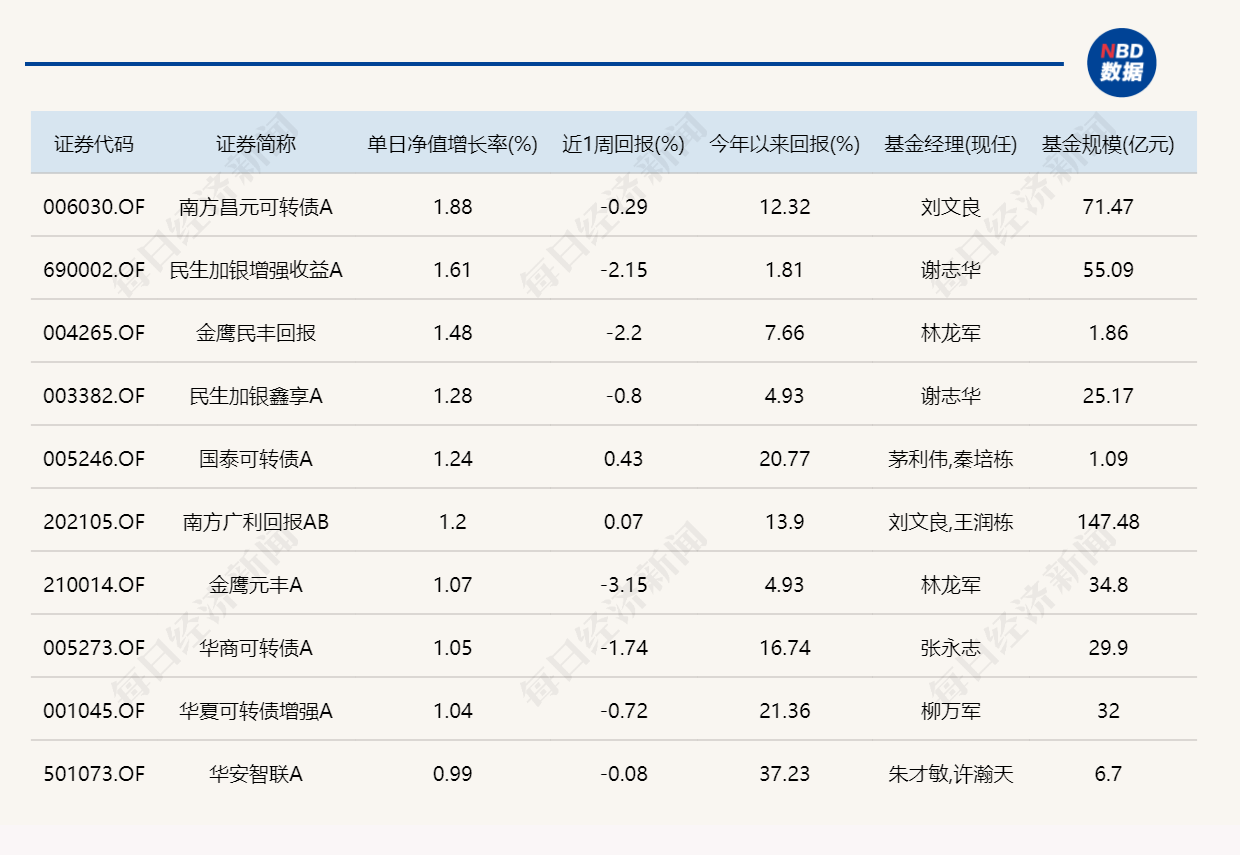The height and width of the screenshot is (855, 1240).
Task: Select daily growth value 0.99
Action: tap(453, 774)
